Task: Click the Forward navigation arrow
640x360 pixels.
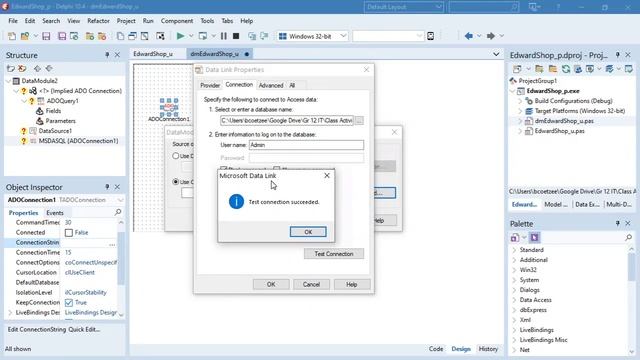Action: (491, 36)
